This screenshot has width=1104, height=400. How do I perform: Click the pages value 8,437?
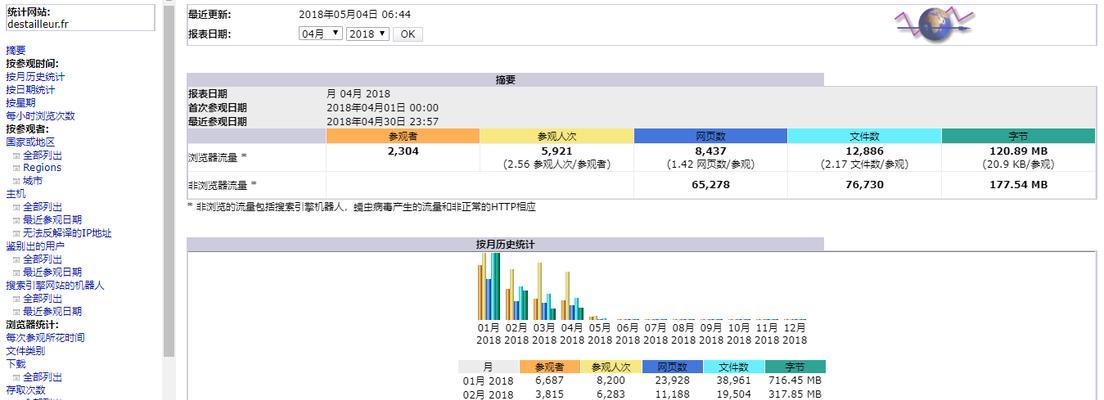(x=710, y=151)
